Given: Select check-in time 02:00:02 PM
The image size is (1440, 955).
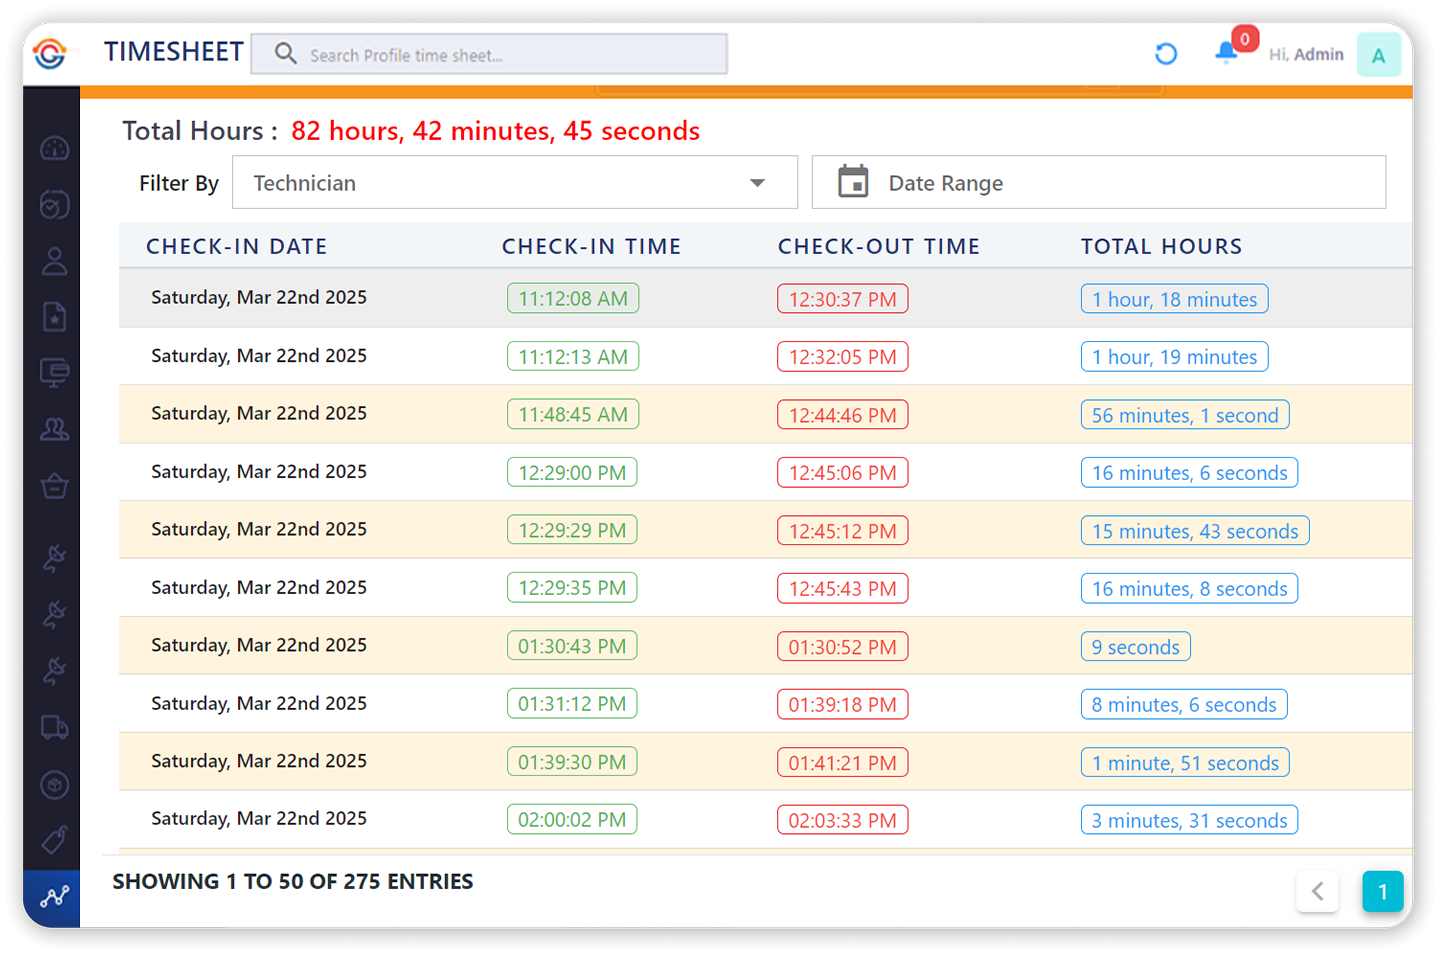Looking at the screenshot, I should [x=572, y=820].
